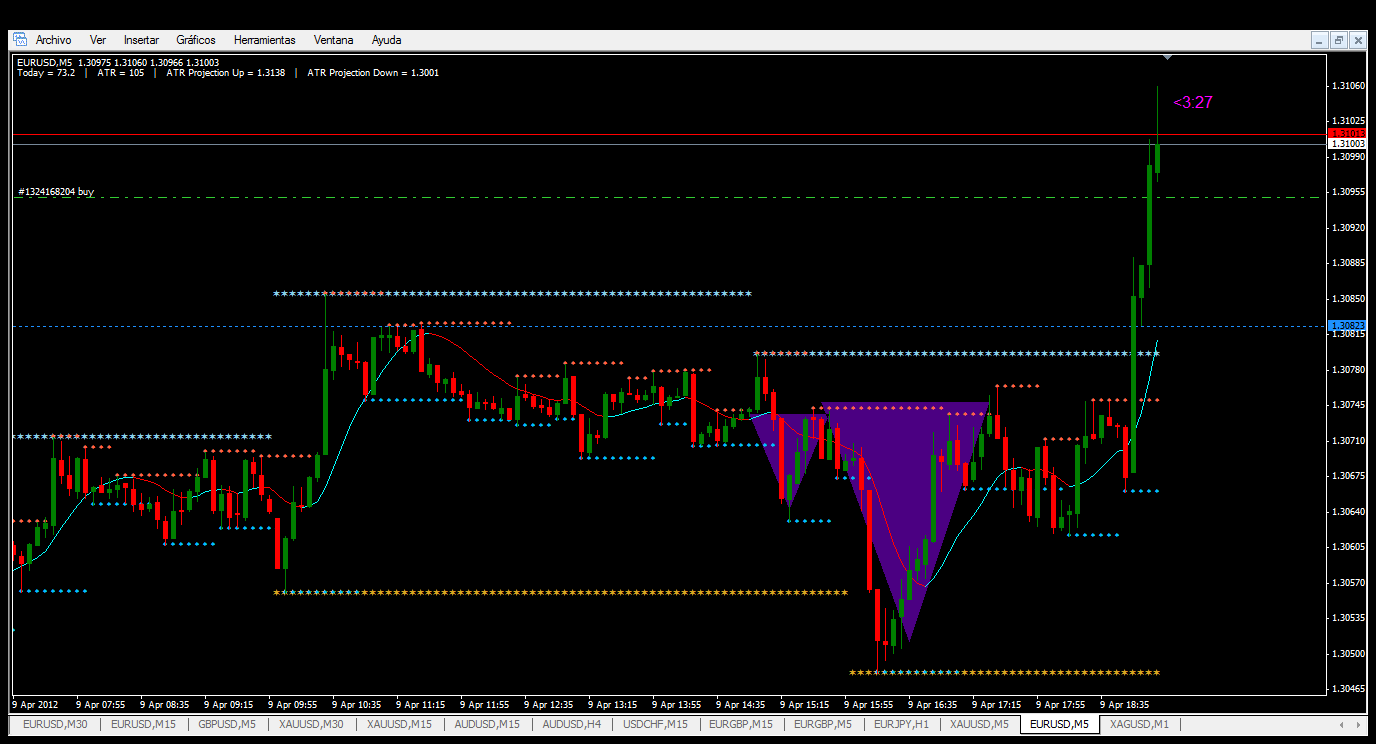
Task: Switch to the XAUUSD,M30 chart tab
Action: coord(312,724)
